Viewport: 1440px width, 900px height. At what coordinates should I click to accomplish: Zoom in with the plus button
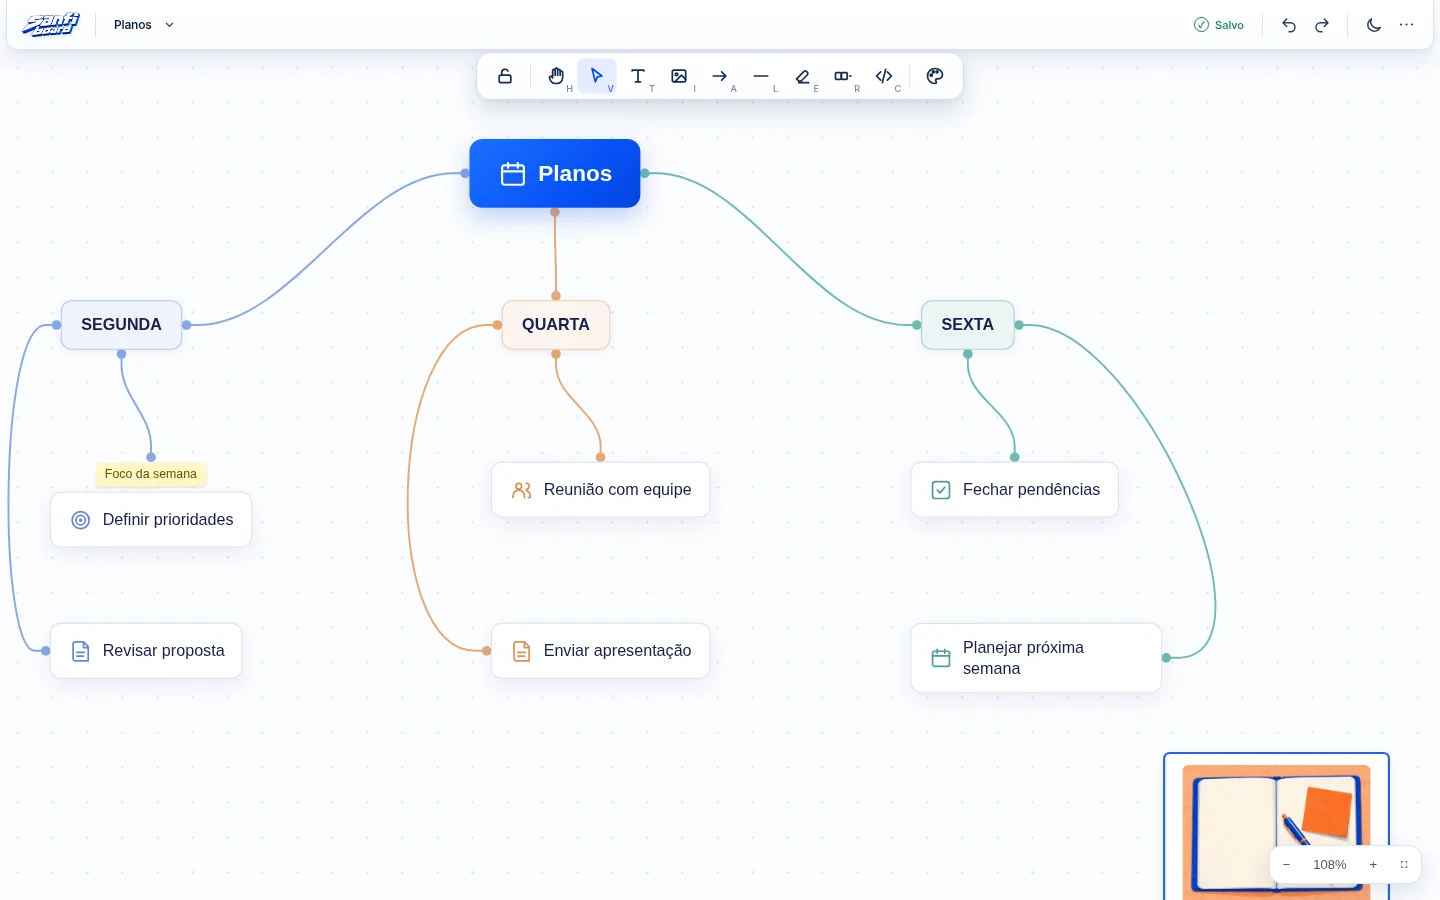tap(1373, 865)
